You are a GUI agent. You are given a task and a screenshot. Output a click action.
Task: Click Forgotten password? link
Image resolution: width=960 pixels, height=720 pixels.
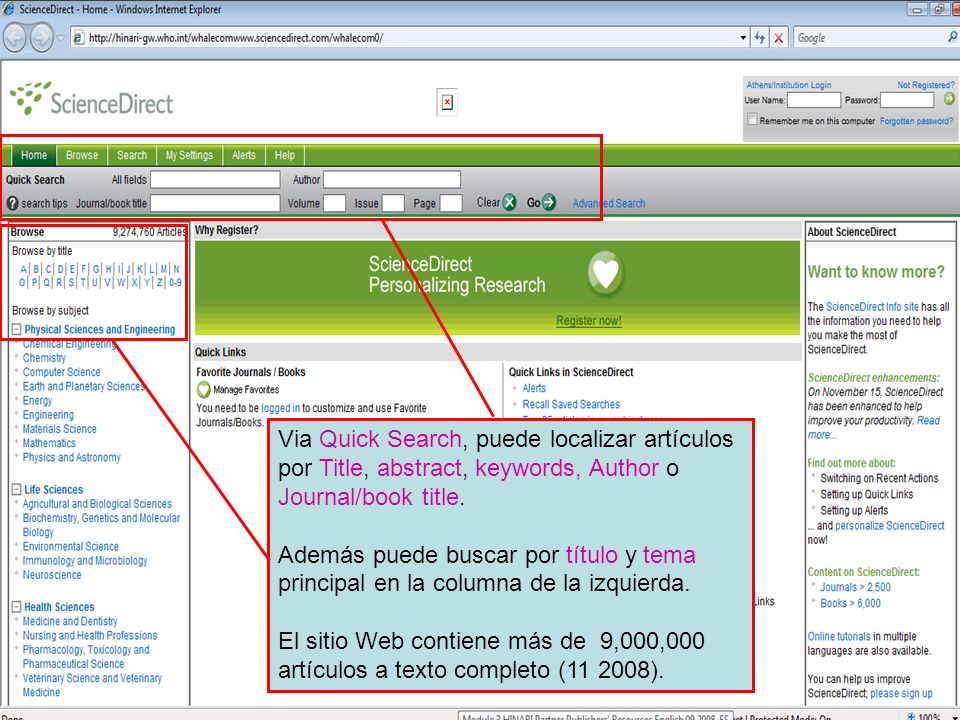point(917,121)
